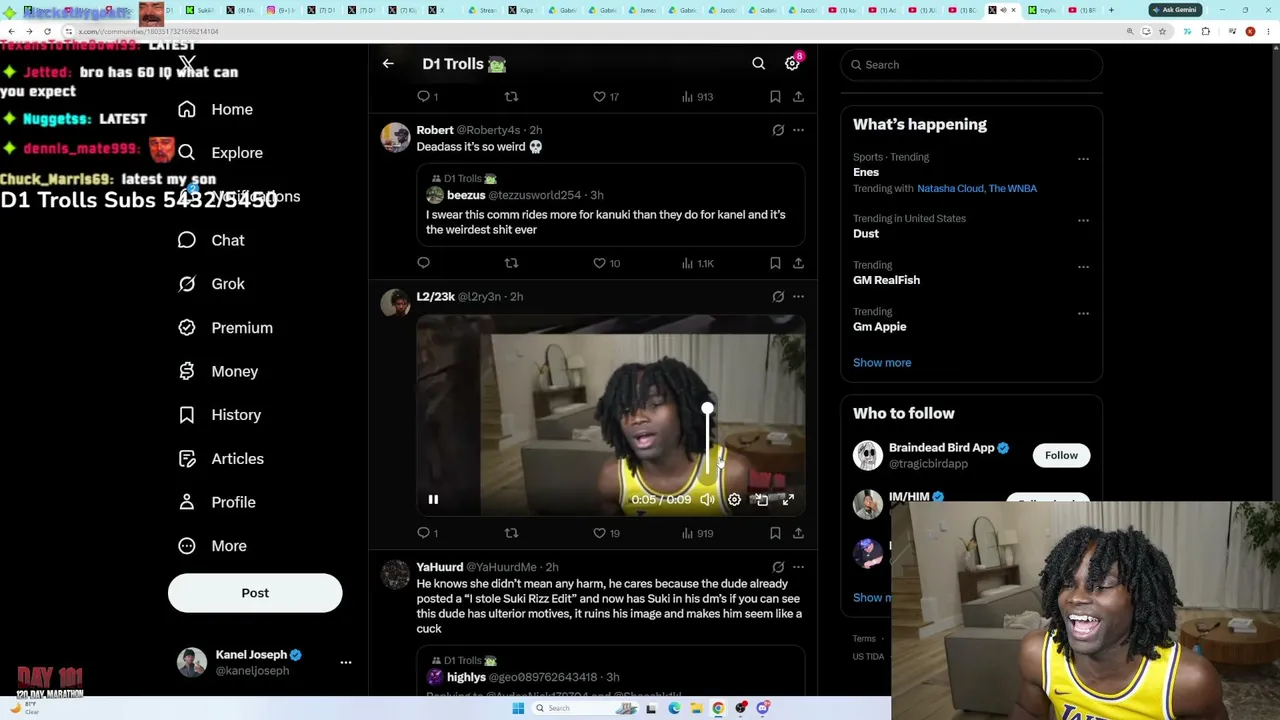Click the Ask Gemini button in Chrome
The height and width of the screenshot is (720, 1280).
coord(1174,10)
